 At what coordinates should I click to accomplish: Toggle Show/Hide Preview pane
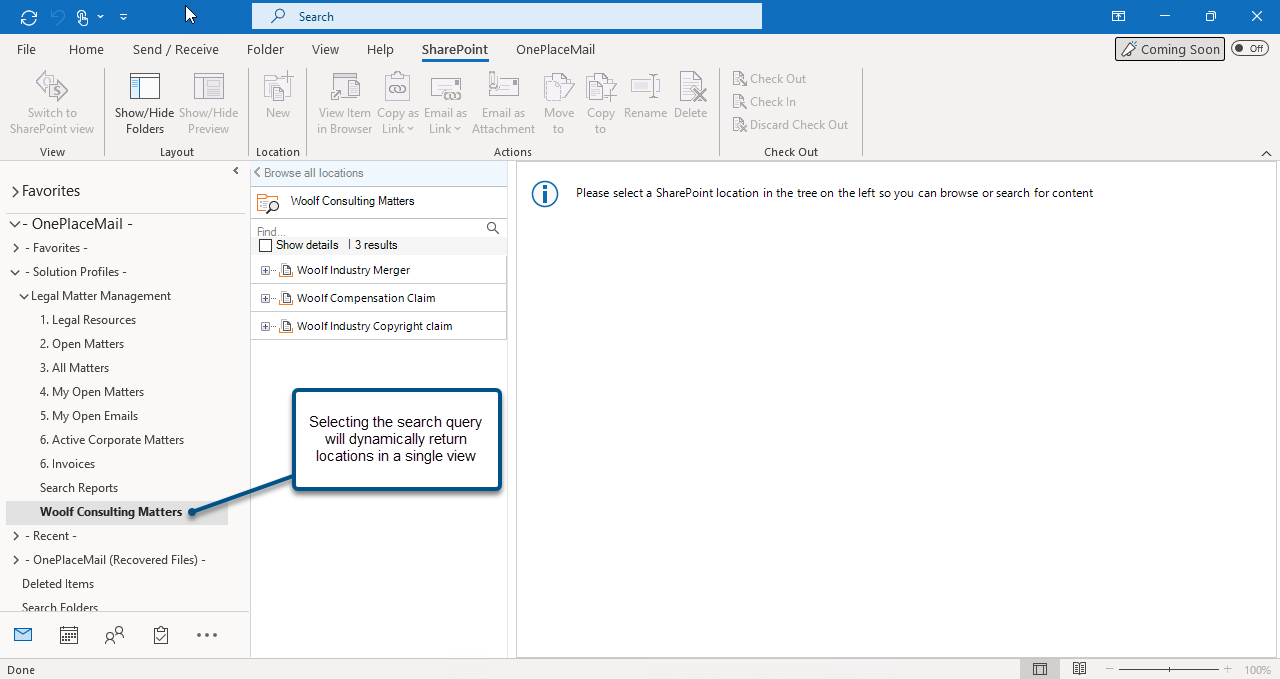click(x=208, y=102)
